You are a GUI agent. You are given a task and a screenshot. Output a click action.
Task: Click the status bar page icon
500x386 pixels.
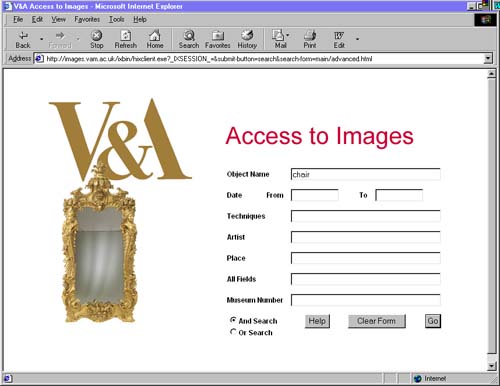(x=7, y=378)
